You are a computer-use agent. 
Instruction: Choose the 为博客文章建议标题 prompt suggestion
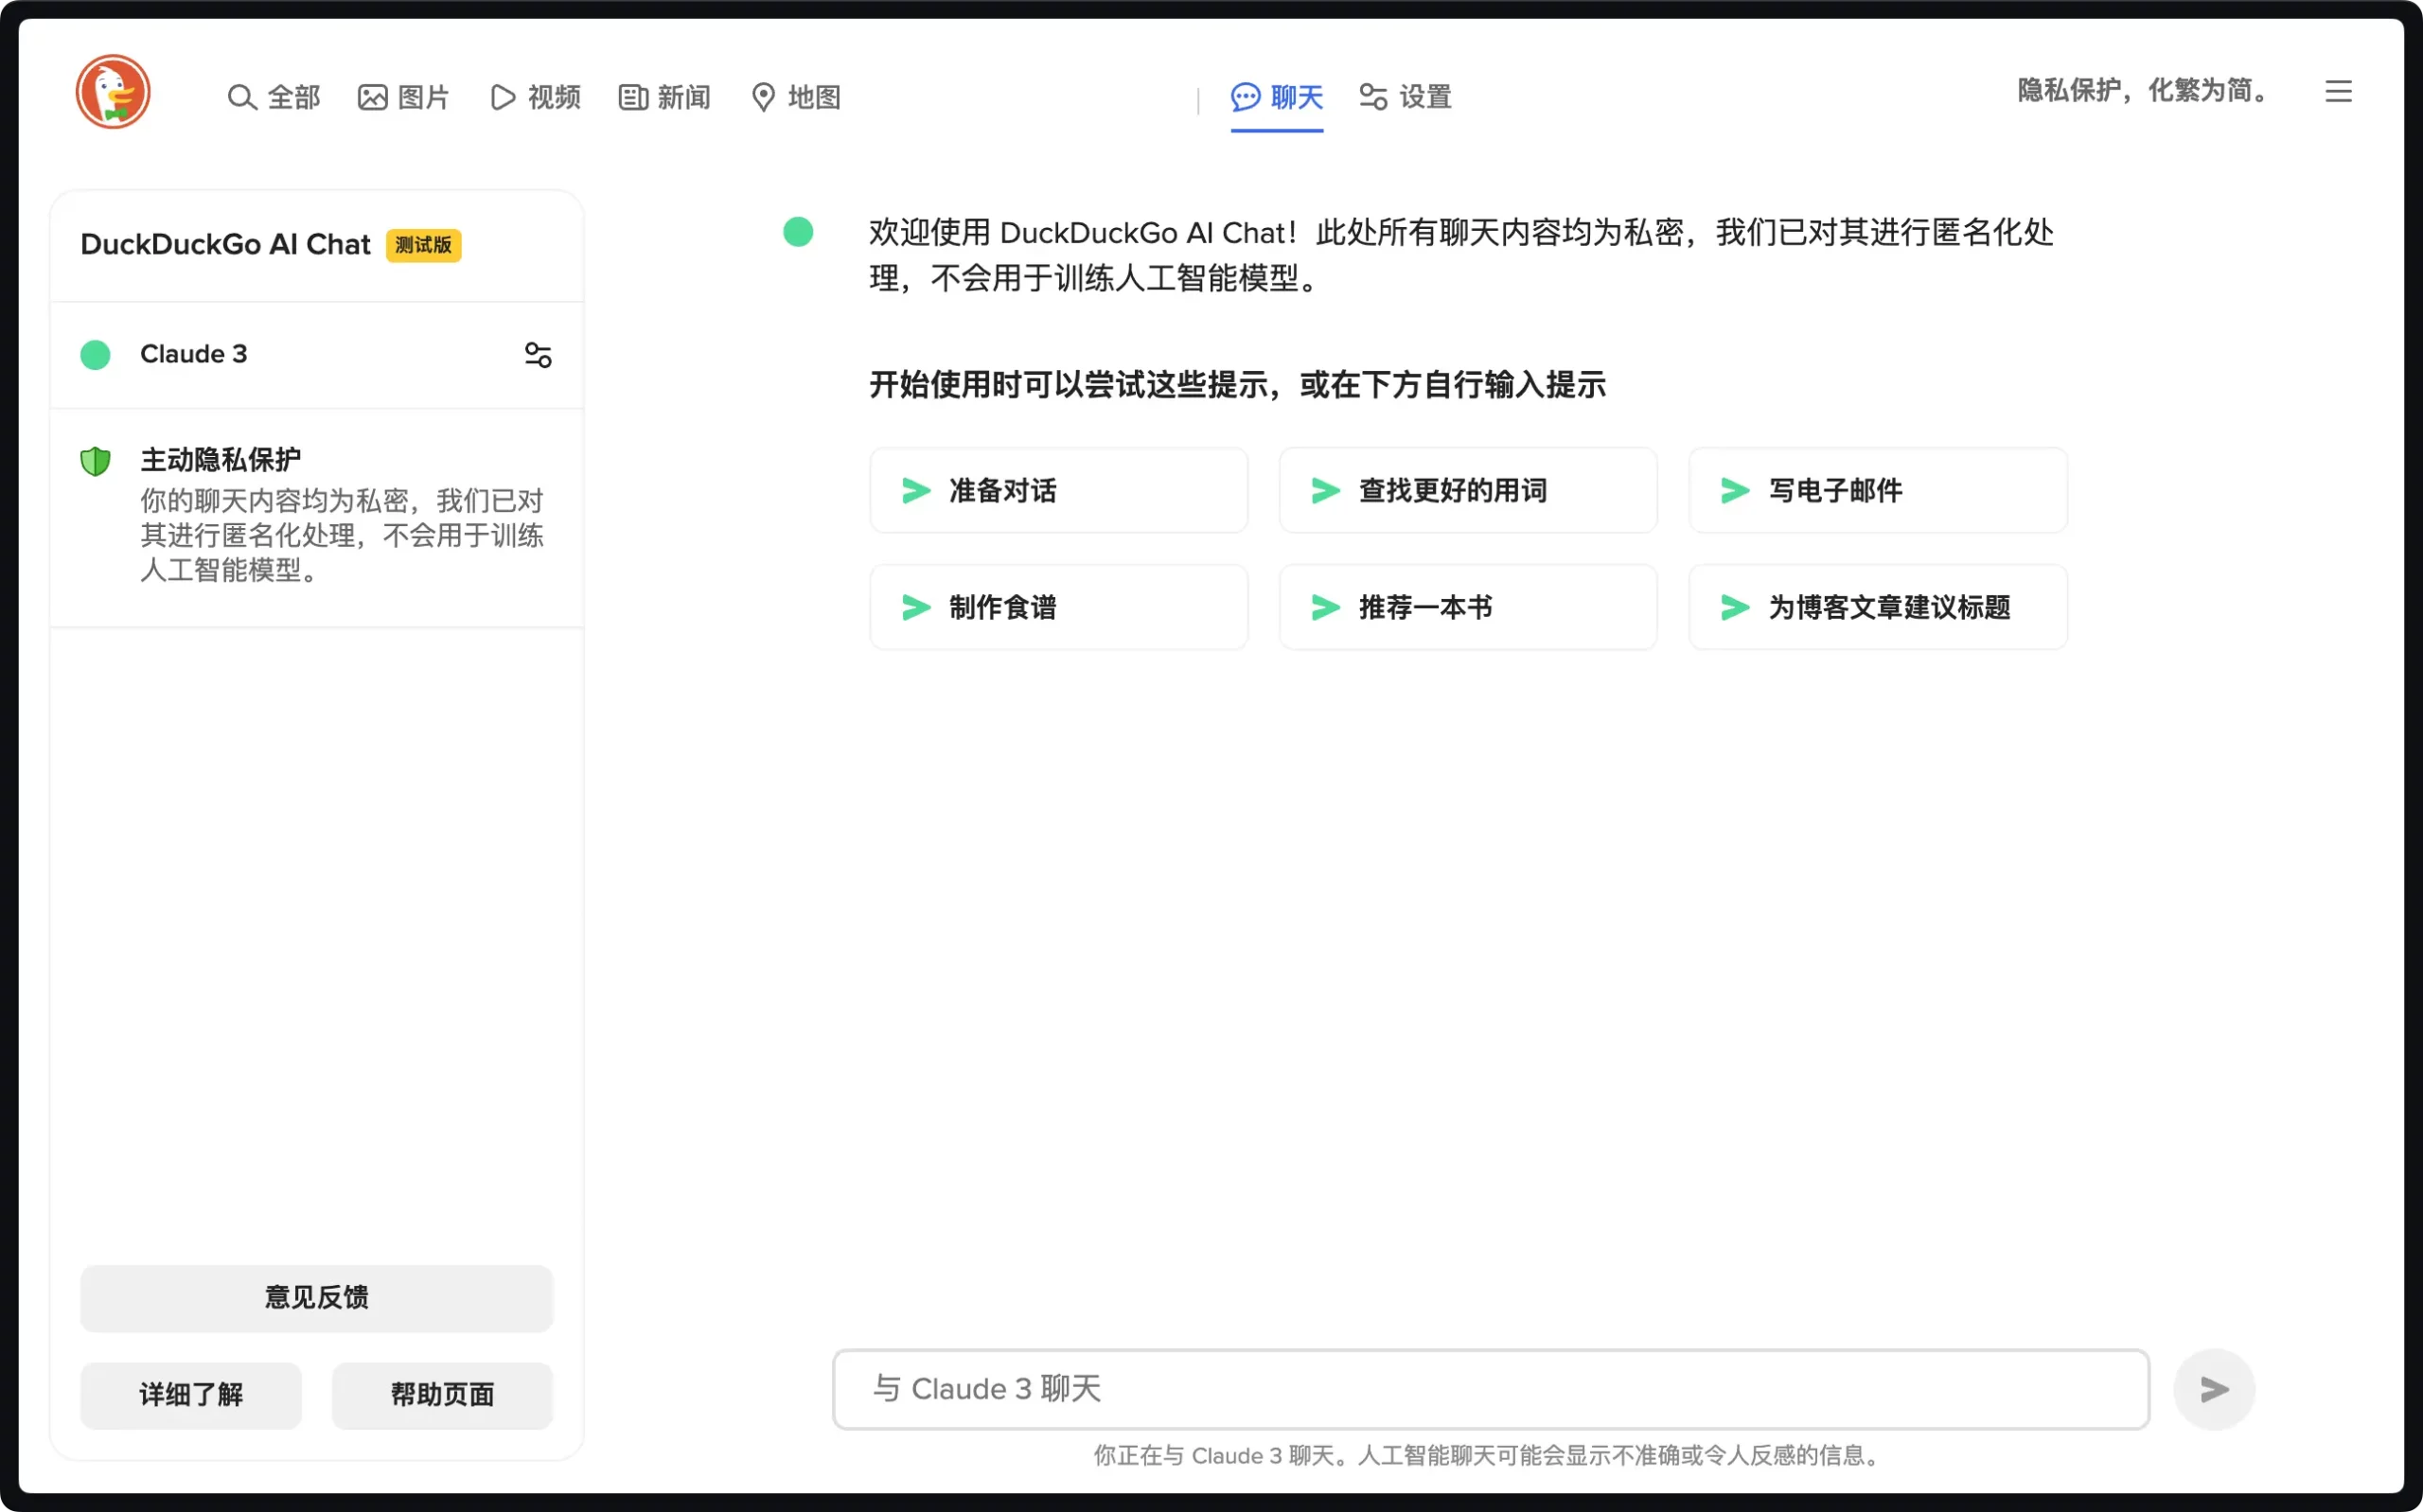point(1877,607)
